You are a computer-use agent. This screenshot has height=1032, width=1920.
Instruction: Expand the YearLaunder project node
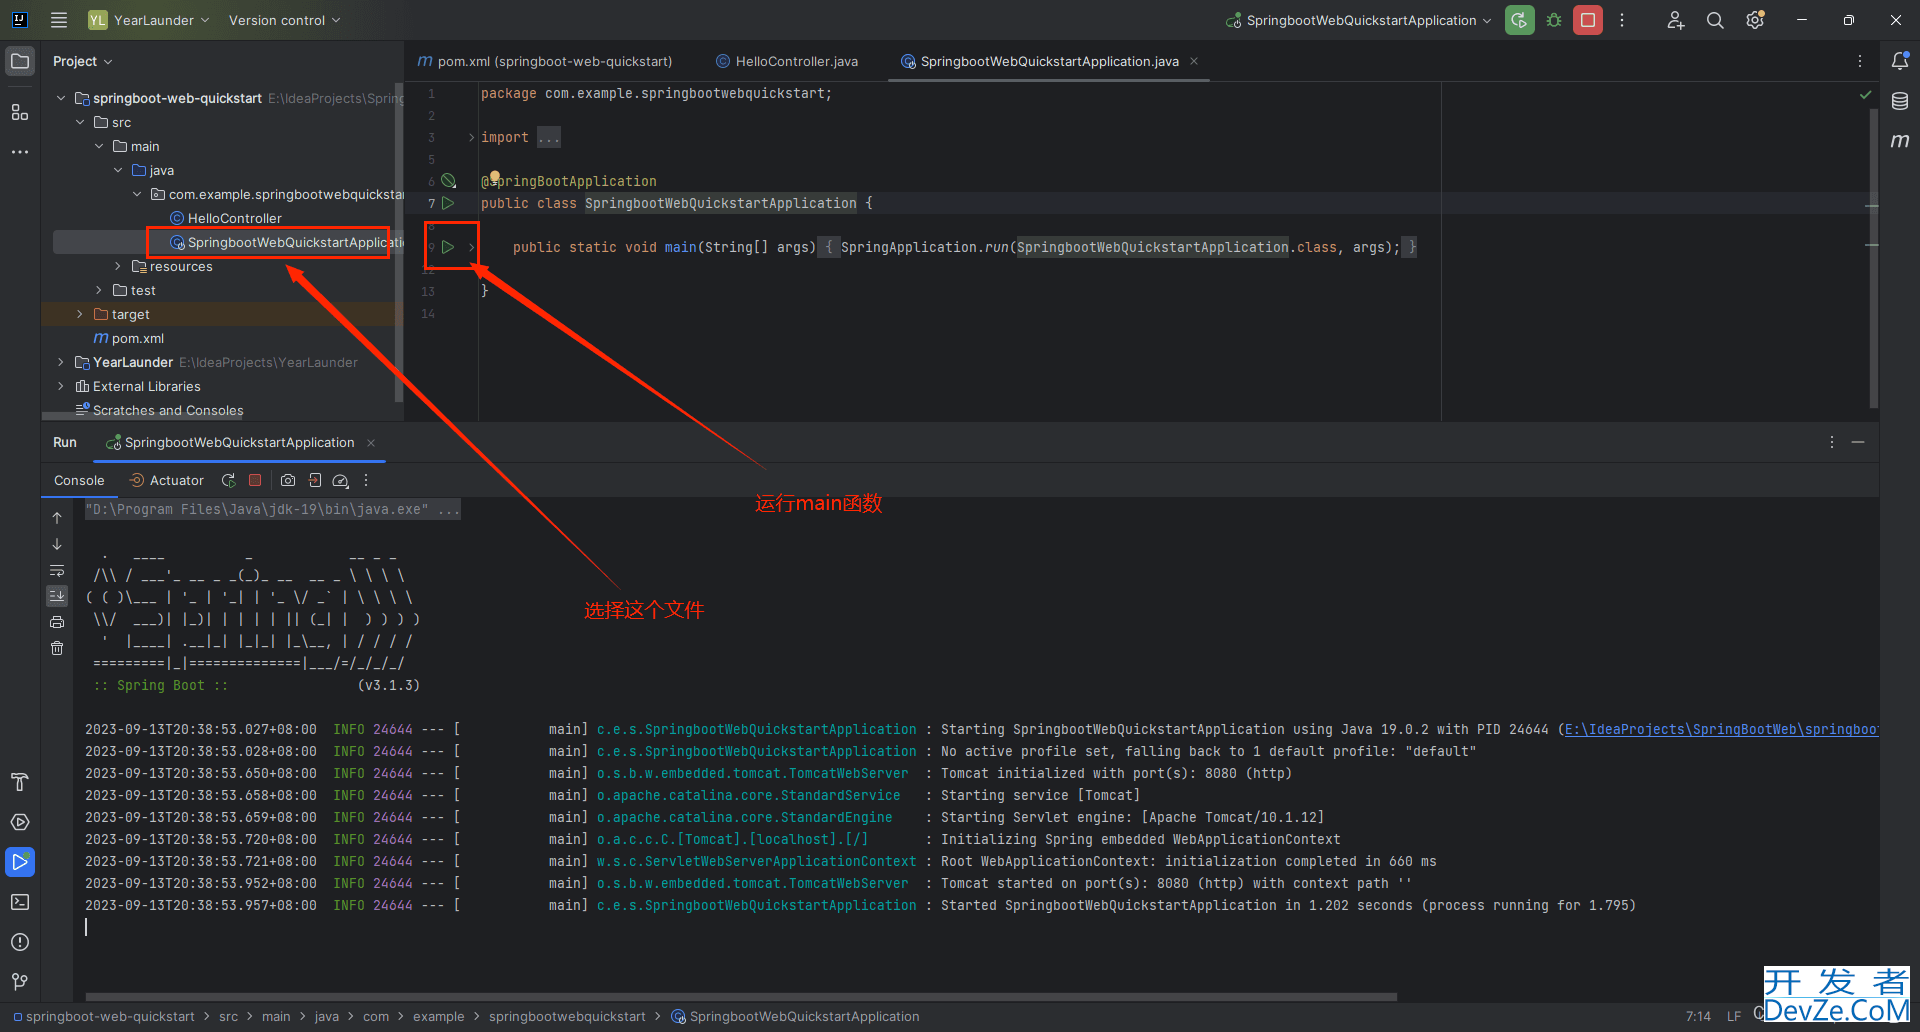(61, 362)
